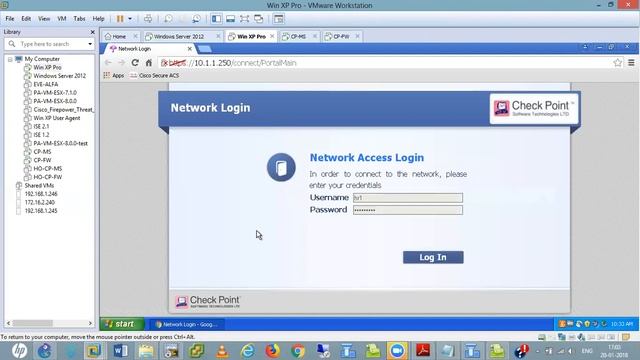Image resolution: width=640 pixels, height=360 pixels.
Task: Open the VM menu
Action: (x=62, y=19)
